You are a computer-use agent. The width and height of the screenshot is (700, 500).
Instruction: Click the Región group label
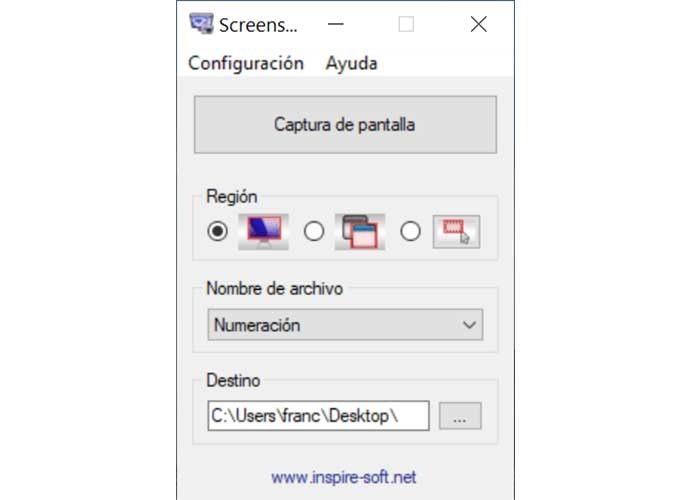231,195
